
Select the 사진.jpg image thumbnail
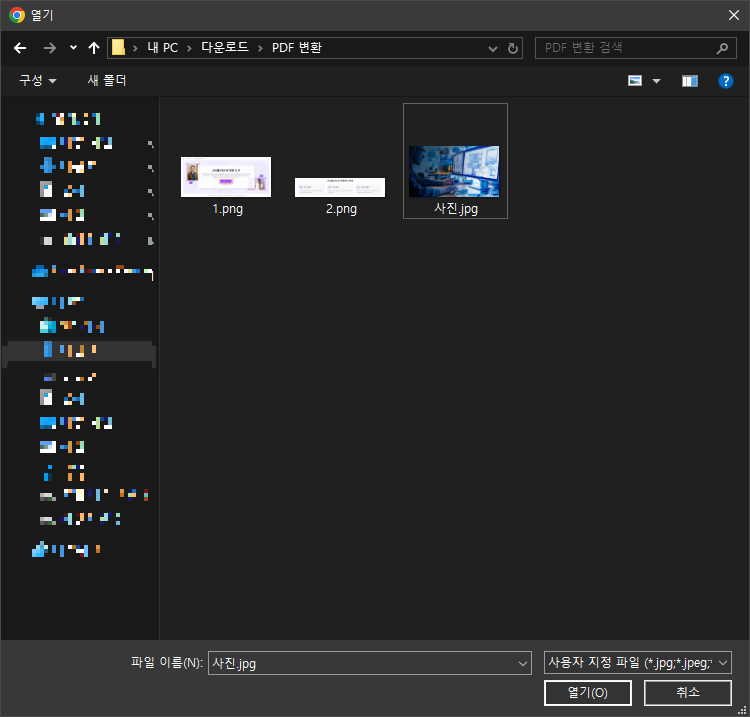tap(454, 171)
